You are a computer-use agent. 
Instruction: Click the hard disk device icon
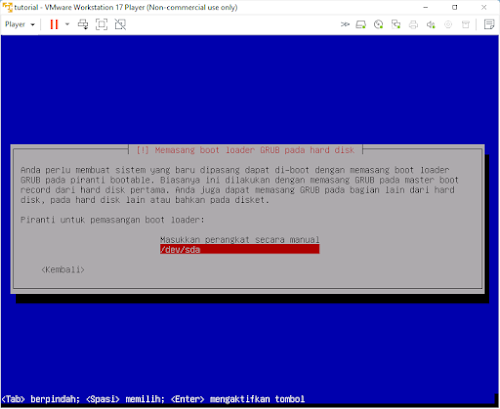[x=361, y=24]
